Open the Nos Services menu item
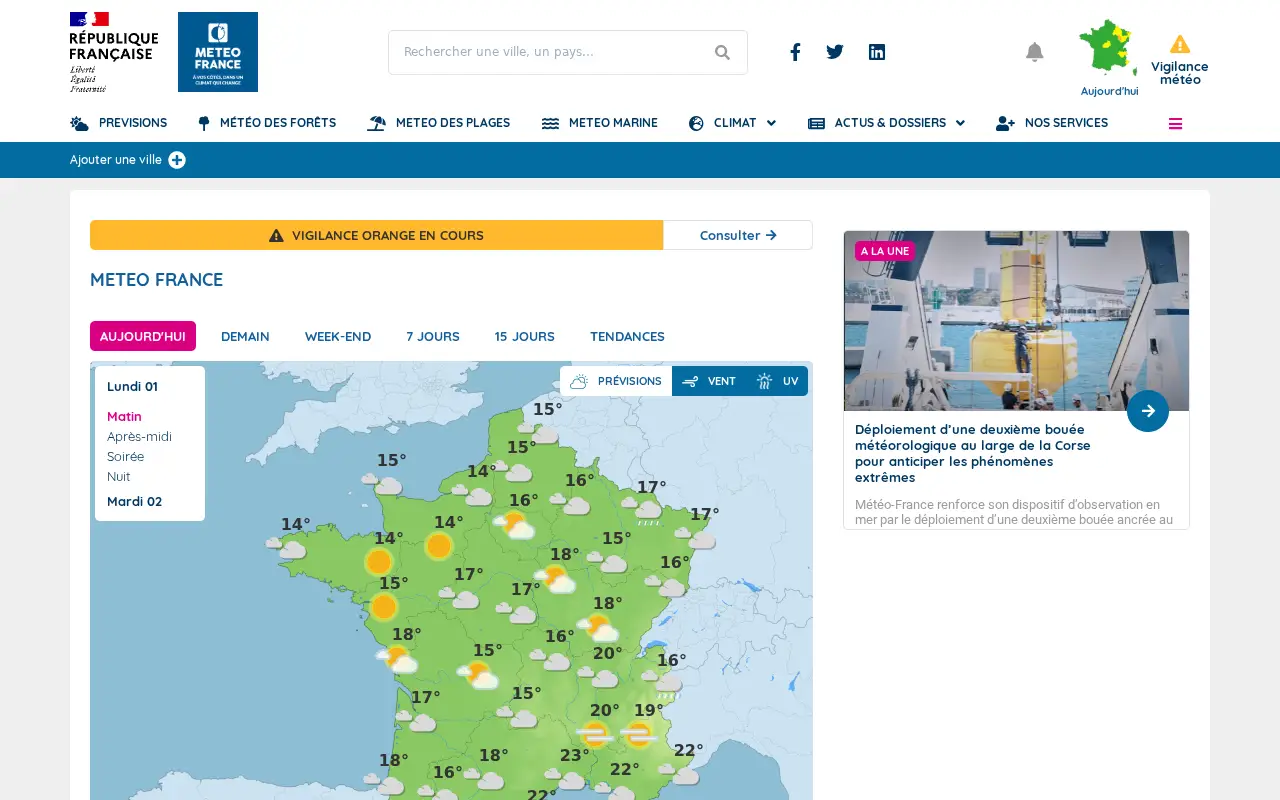This screenshot has height=800, width=1280. 1052,123
